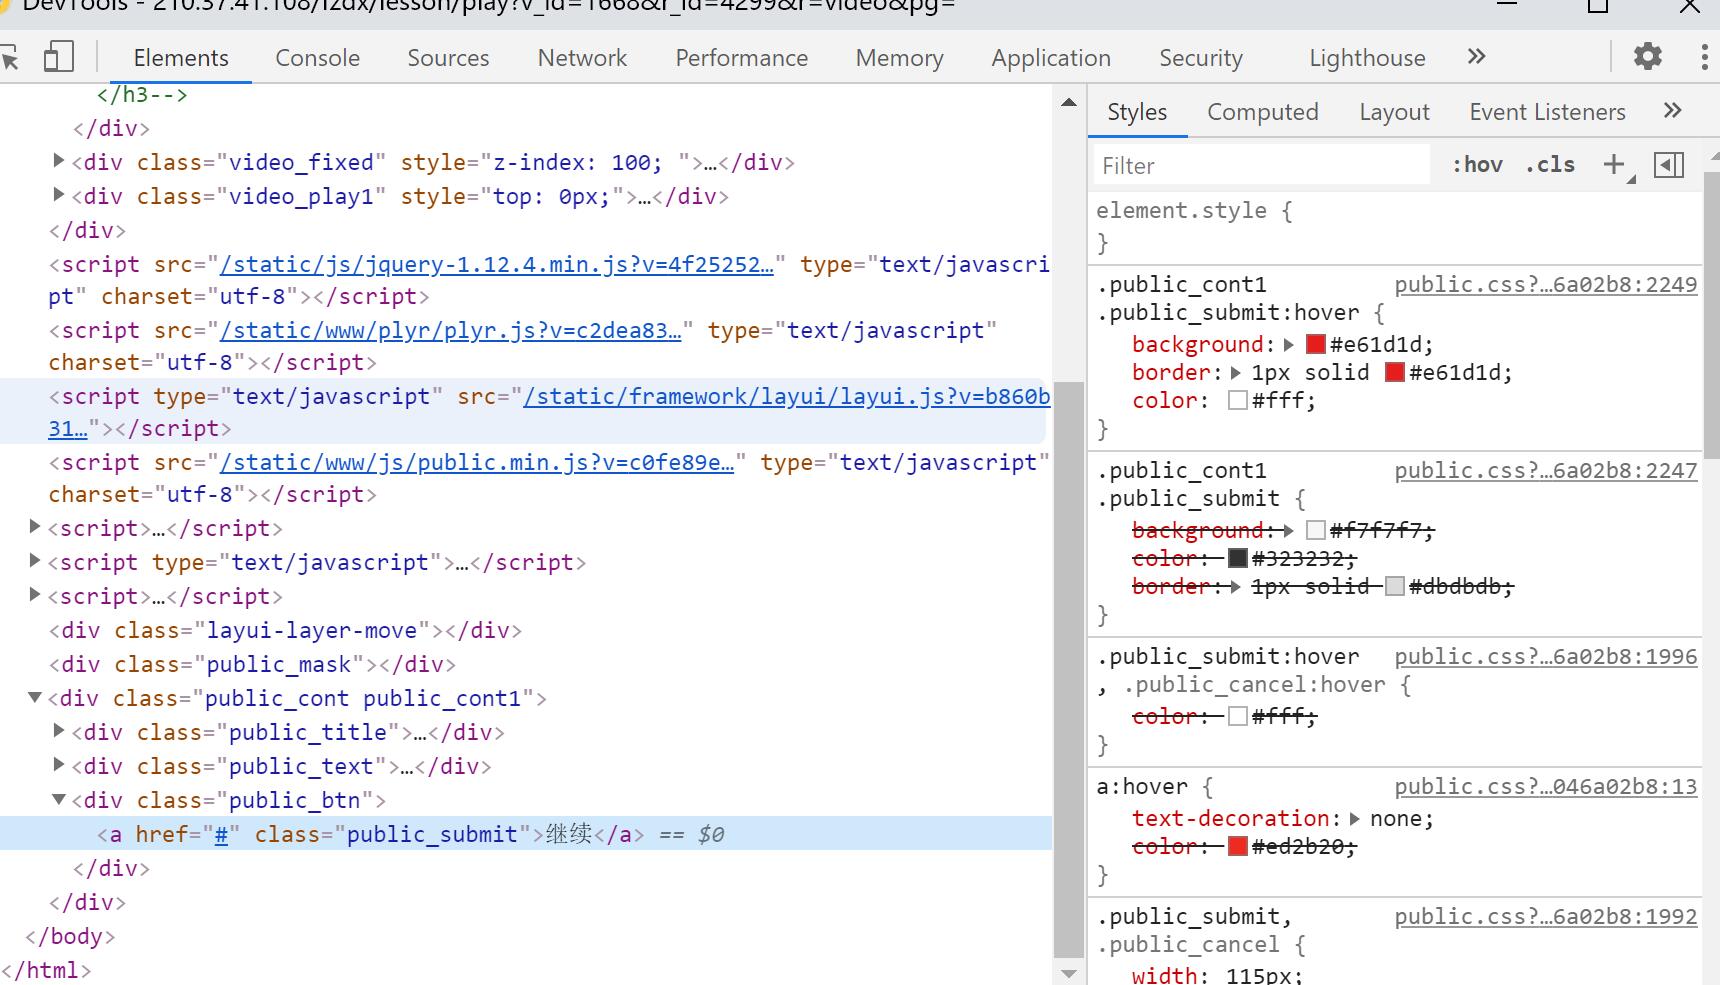Select the public_submit anchor node
This screenshot has width=1720, height=985.
[x=526, y=834]
